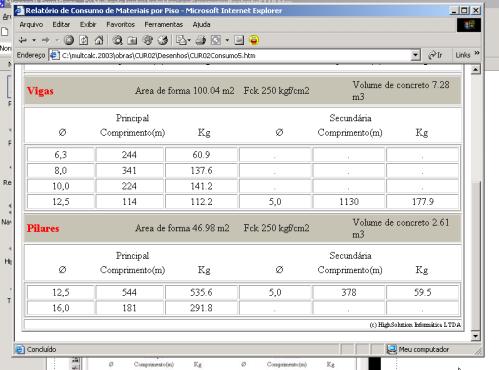Click the Pilares weight cell 291.8
The height and width of the screenshot is (370, 499).
[201, 308]
